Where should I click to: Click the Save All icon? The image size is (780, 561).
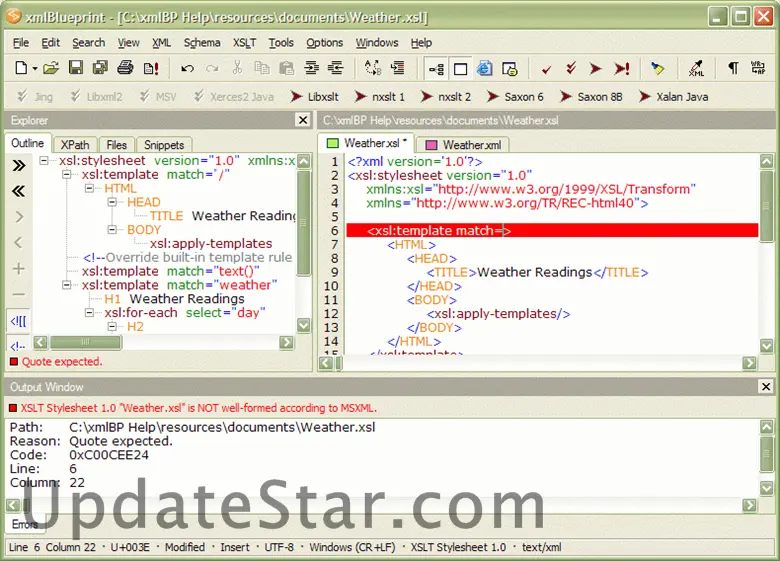click(x=100, y=68)
